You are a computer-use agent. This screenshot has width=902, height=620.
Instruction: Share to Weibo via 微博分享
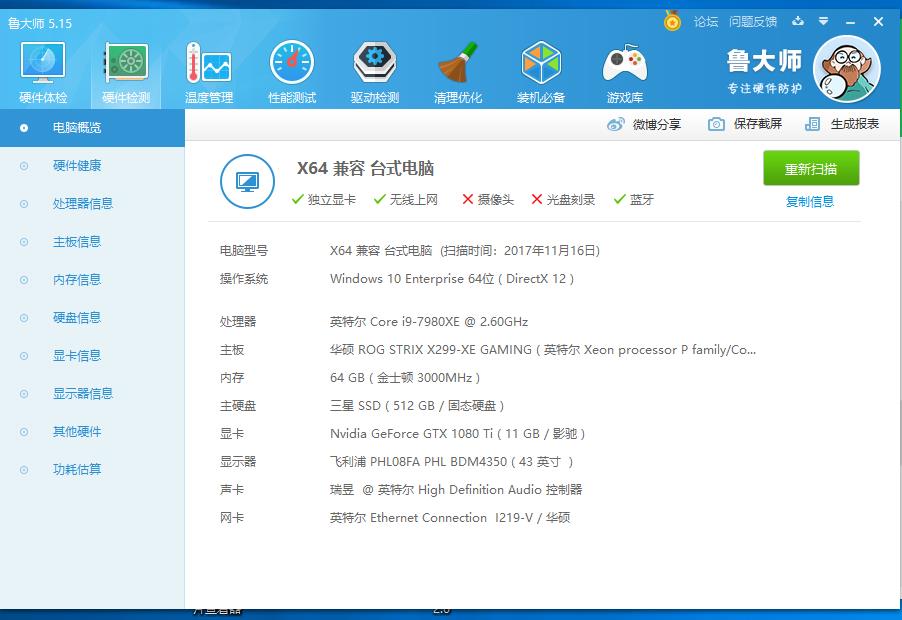tap(644, 124)
